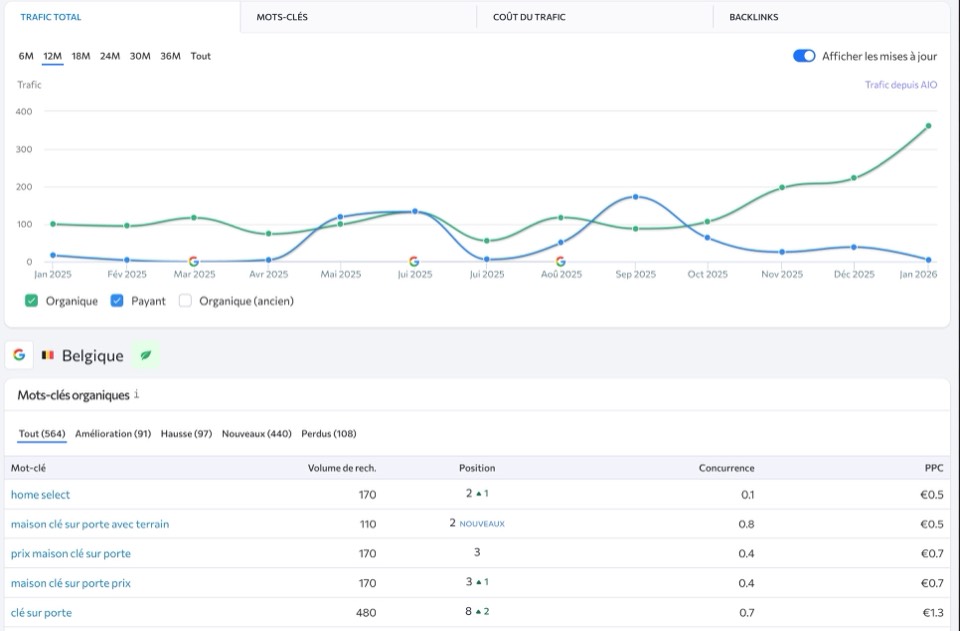Click the Google update marker at Jui 2025
The width and height of the screenshot is (960, 631).
tap(415, 261)
